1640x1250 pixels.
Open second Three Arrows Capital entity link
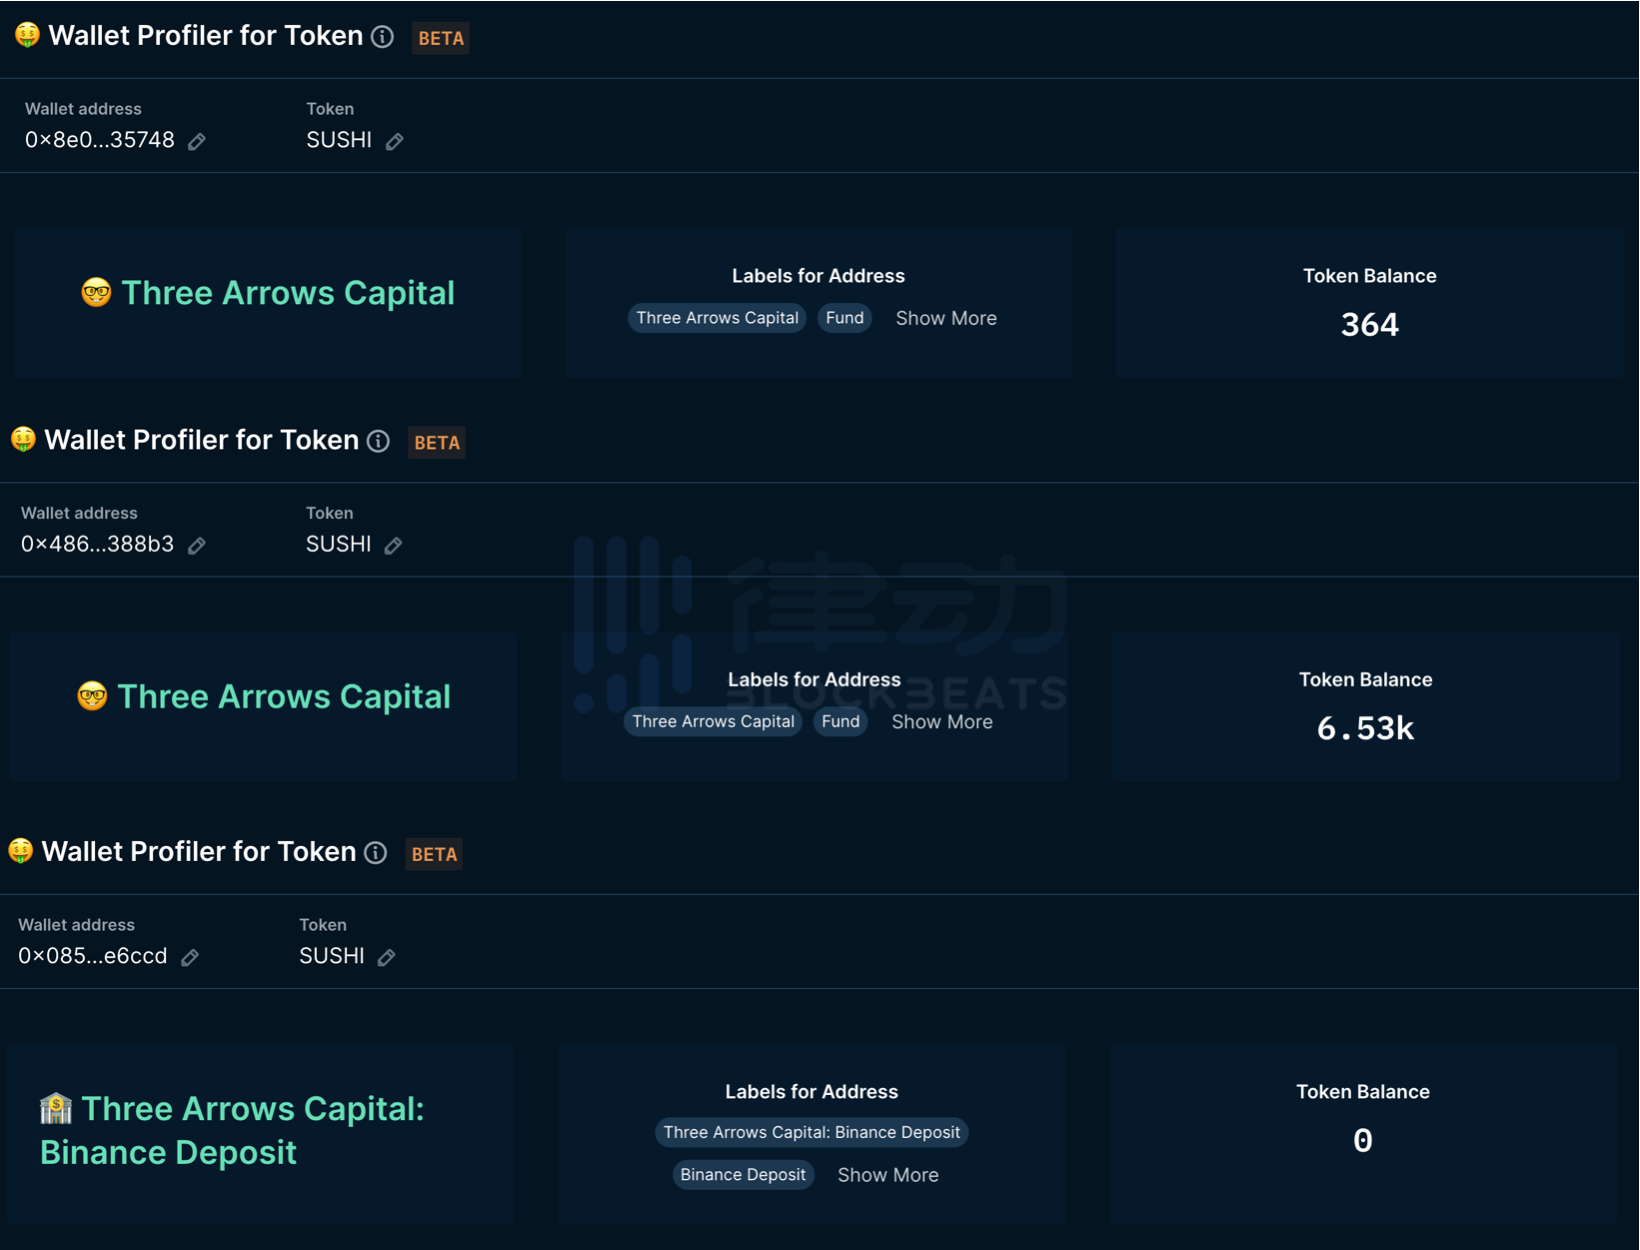(284, 697)
